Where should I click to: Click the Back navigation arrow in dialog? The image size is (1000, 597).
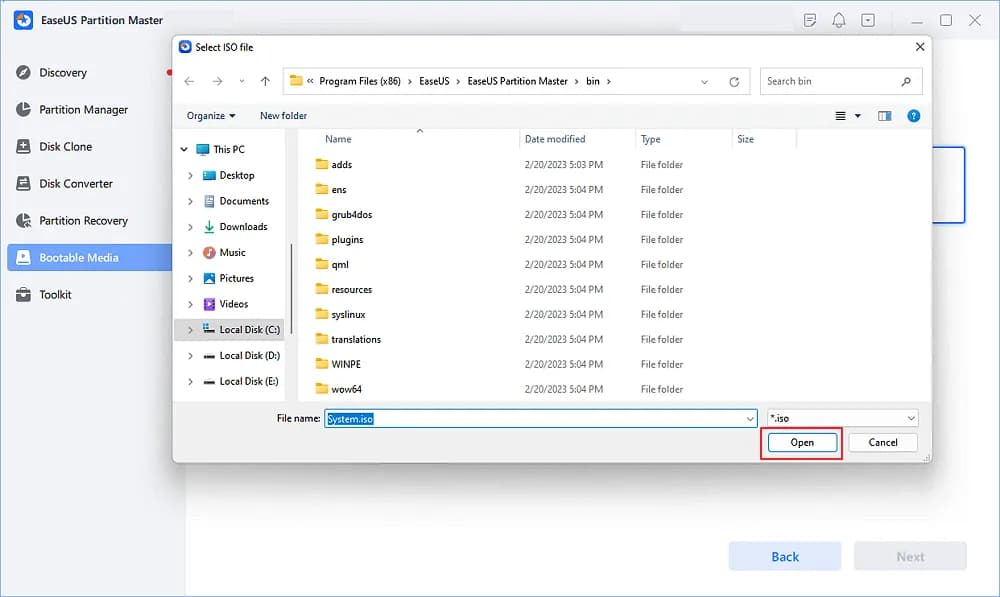(190, 82)
